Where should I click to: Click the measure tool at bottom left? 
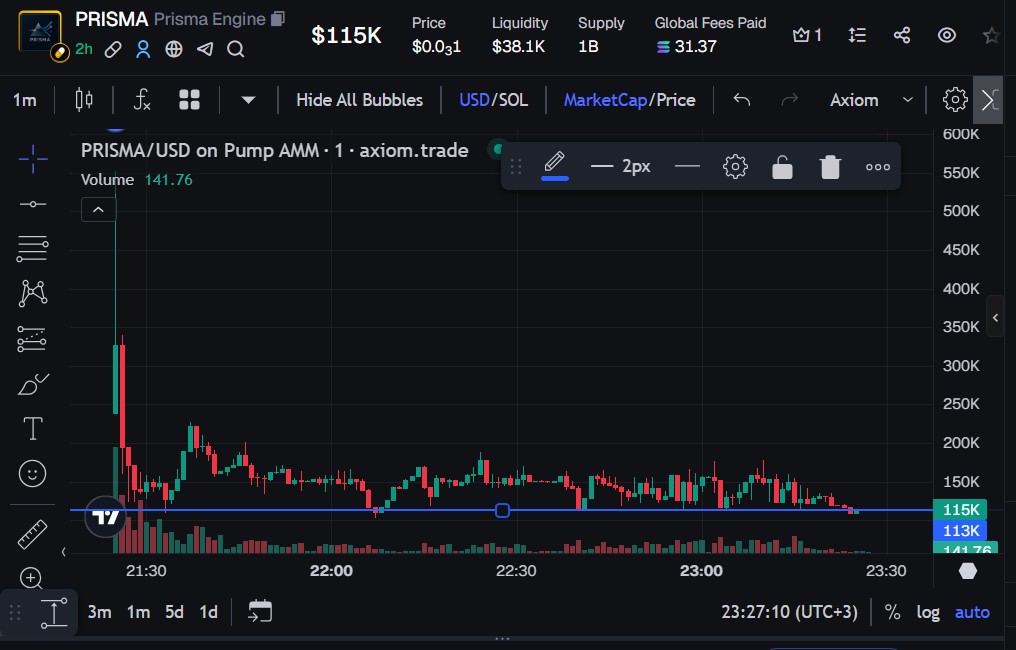[x=54, y=612]
